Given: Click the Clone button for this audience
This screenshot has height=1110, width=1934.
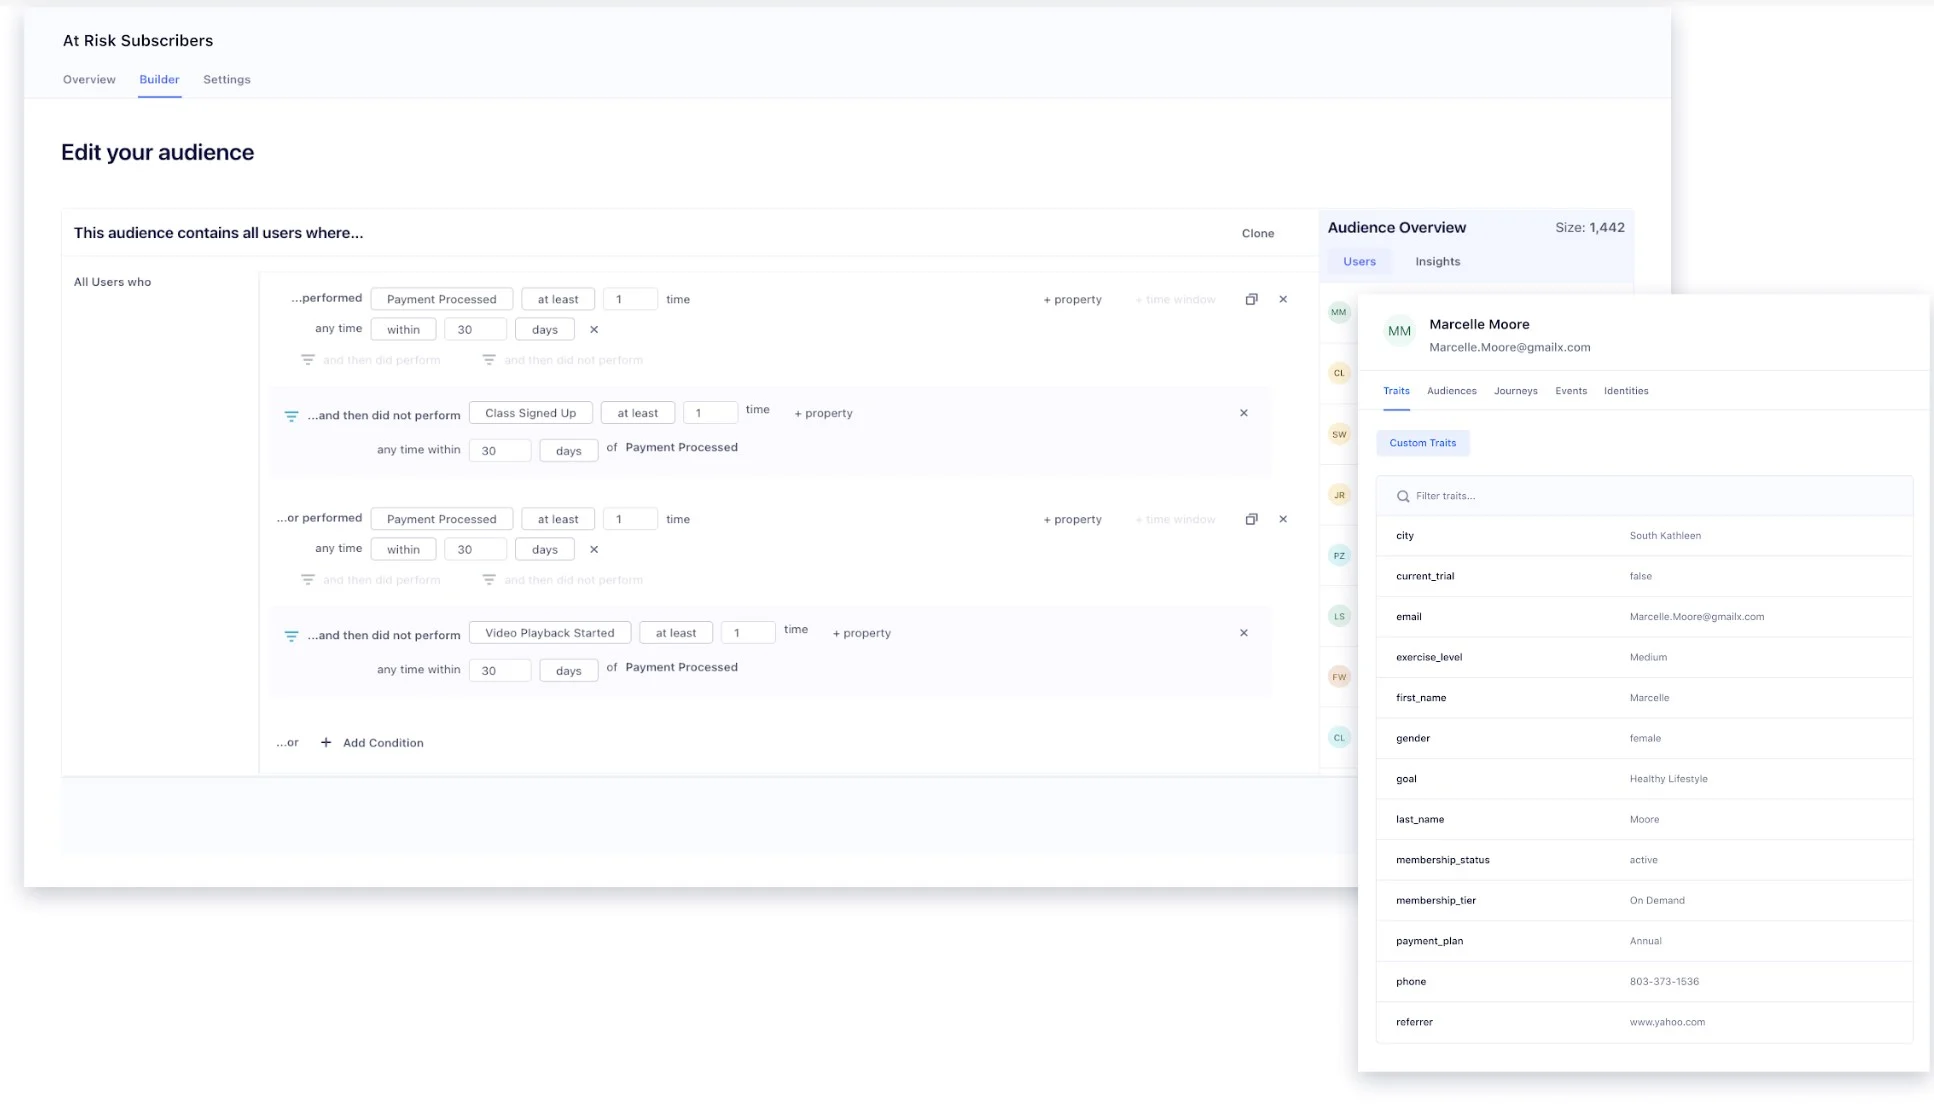Looking at the screenshot, I should pyautogui.click(x=1258, y=232).
